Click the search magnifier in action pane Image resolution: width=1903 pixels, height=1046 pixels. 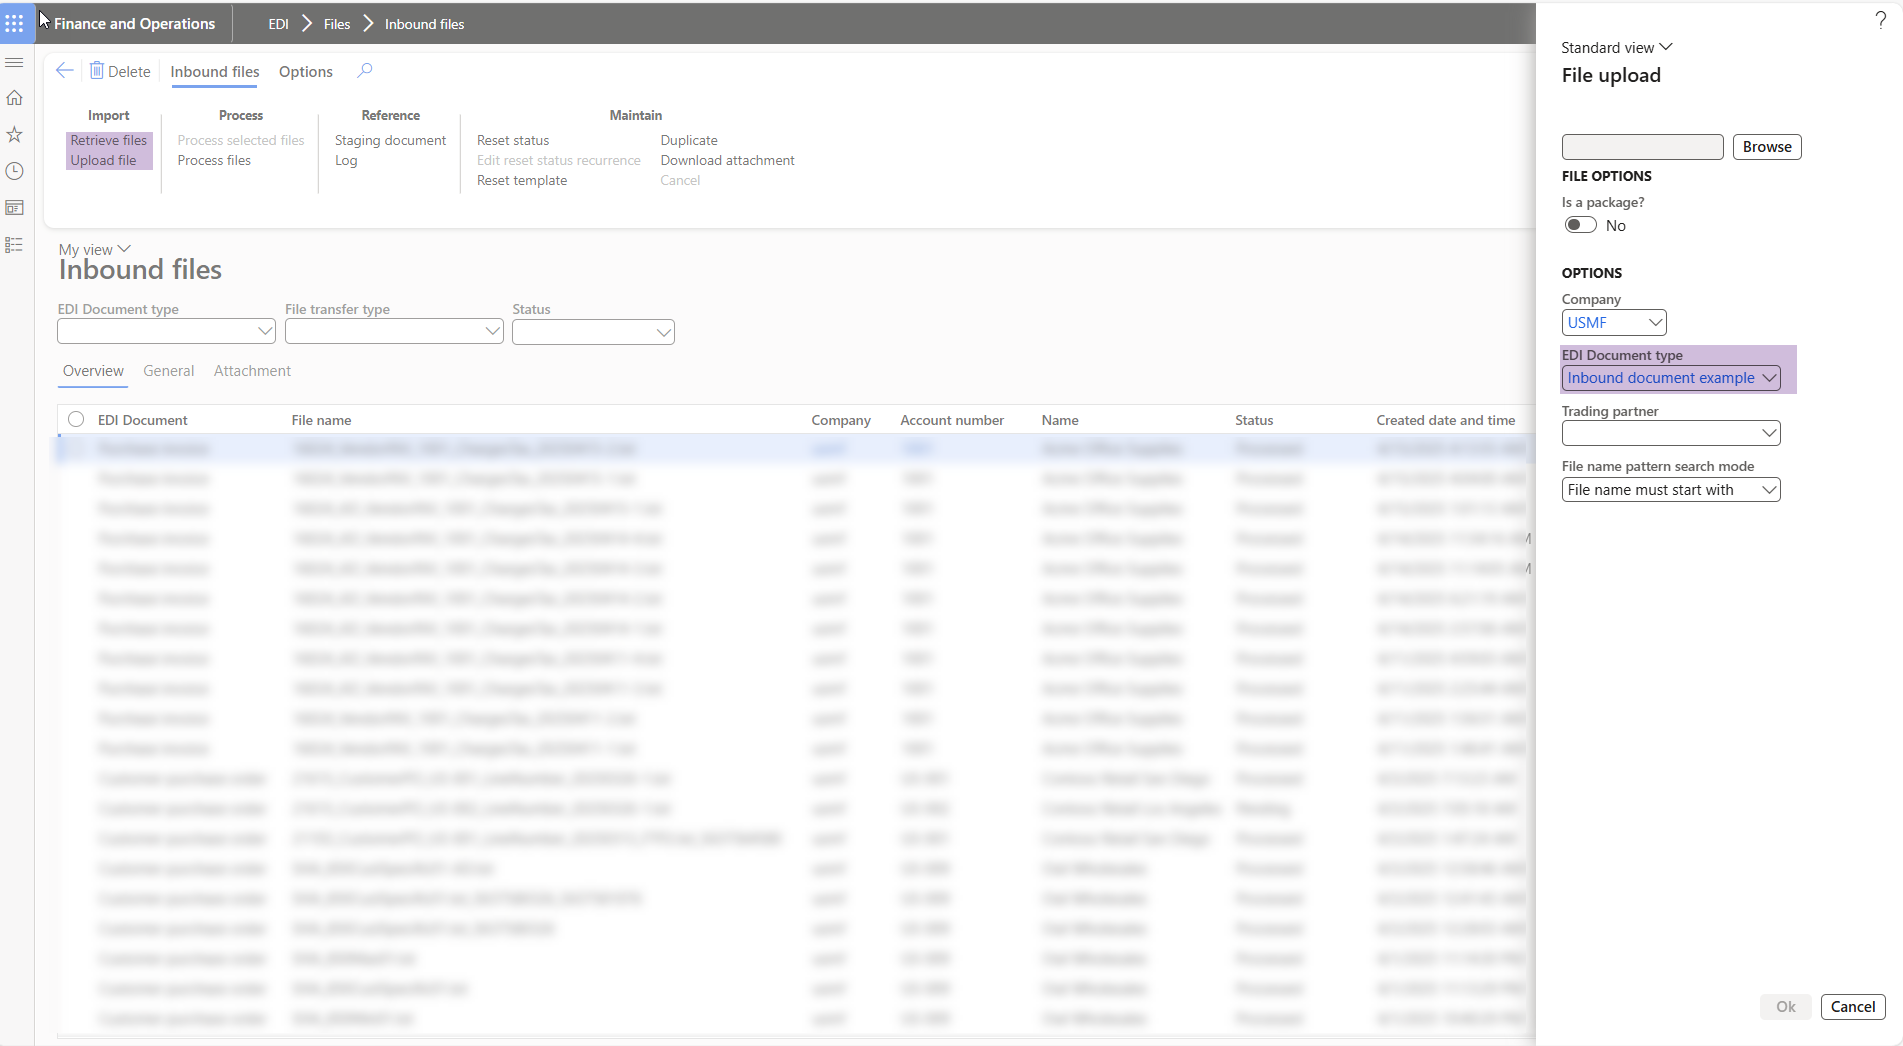[365, 71]
